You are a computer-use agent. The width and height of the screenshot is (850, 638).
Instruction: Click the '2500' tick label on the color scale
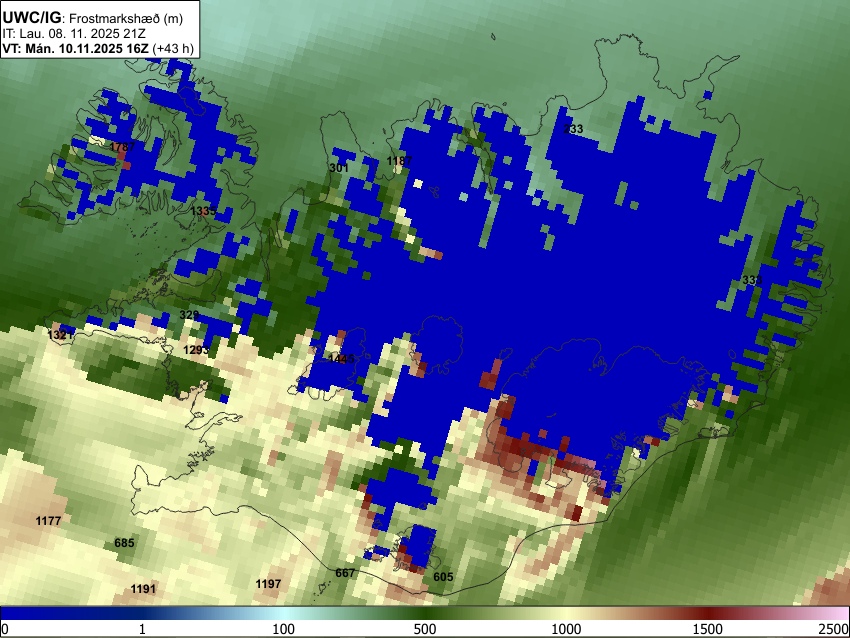pos(834,629)
